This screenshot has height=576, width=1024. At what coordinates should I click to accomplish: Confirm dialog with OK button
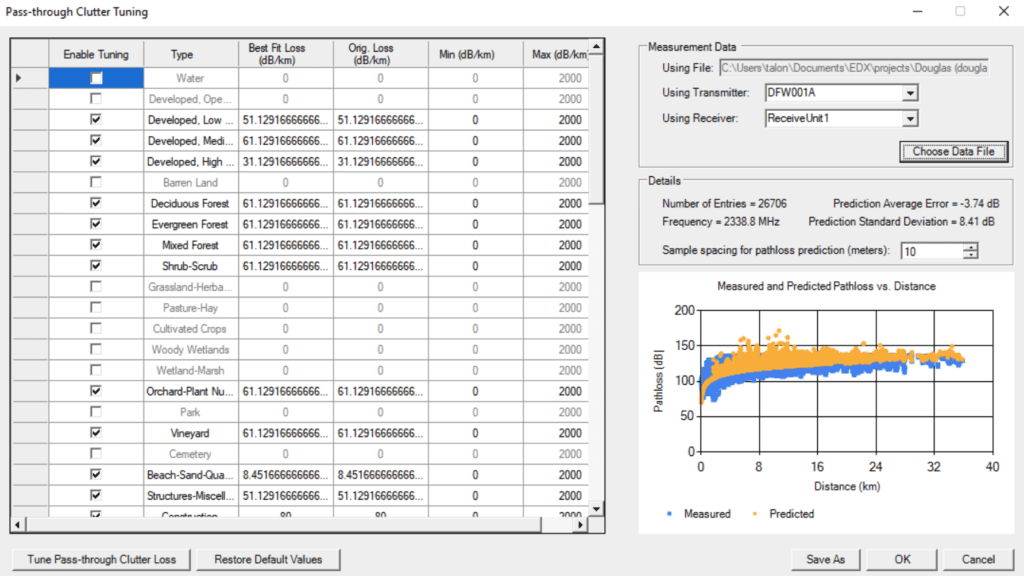click(x=902, y=559)
